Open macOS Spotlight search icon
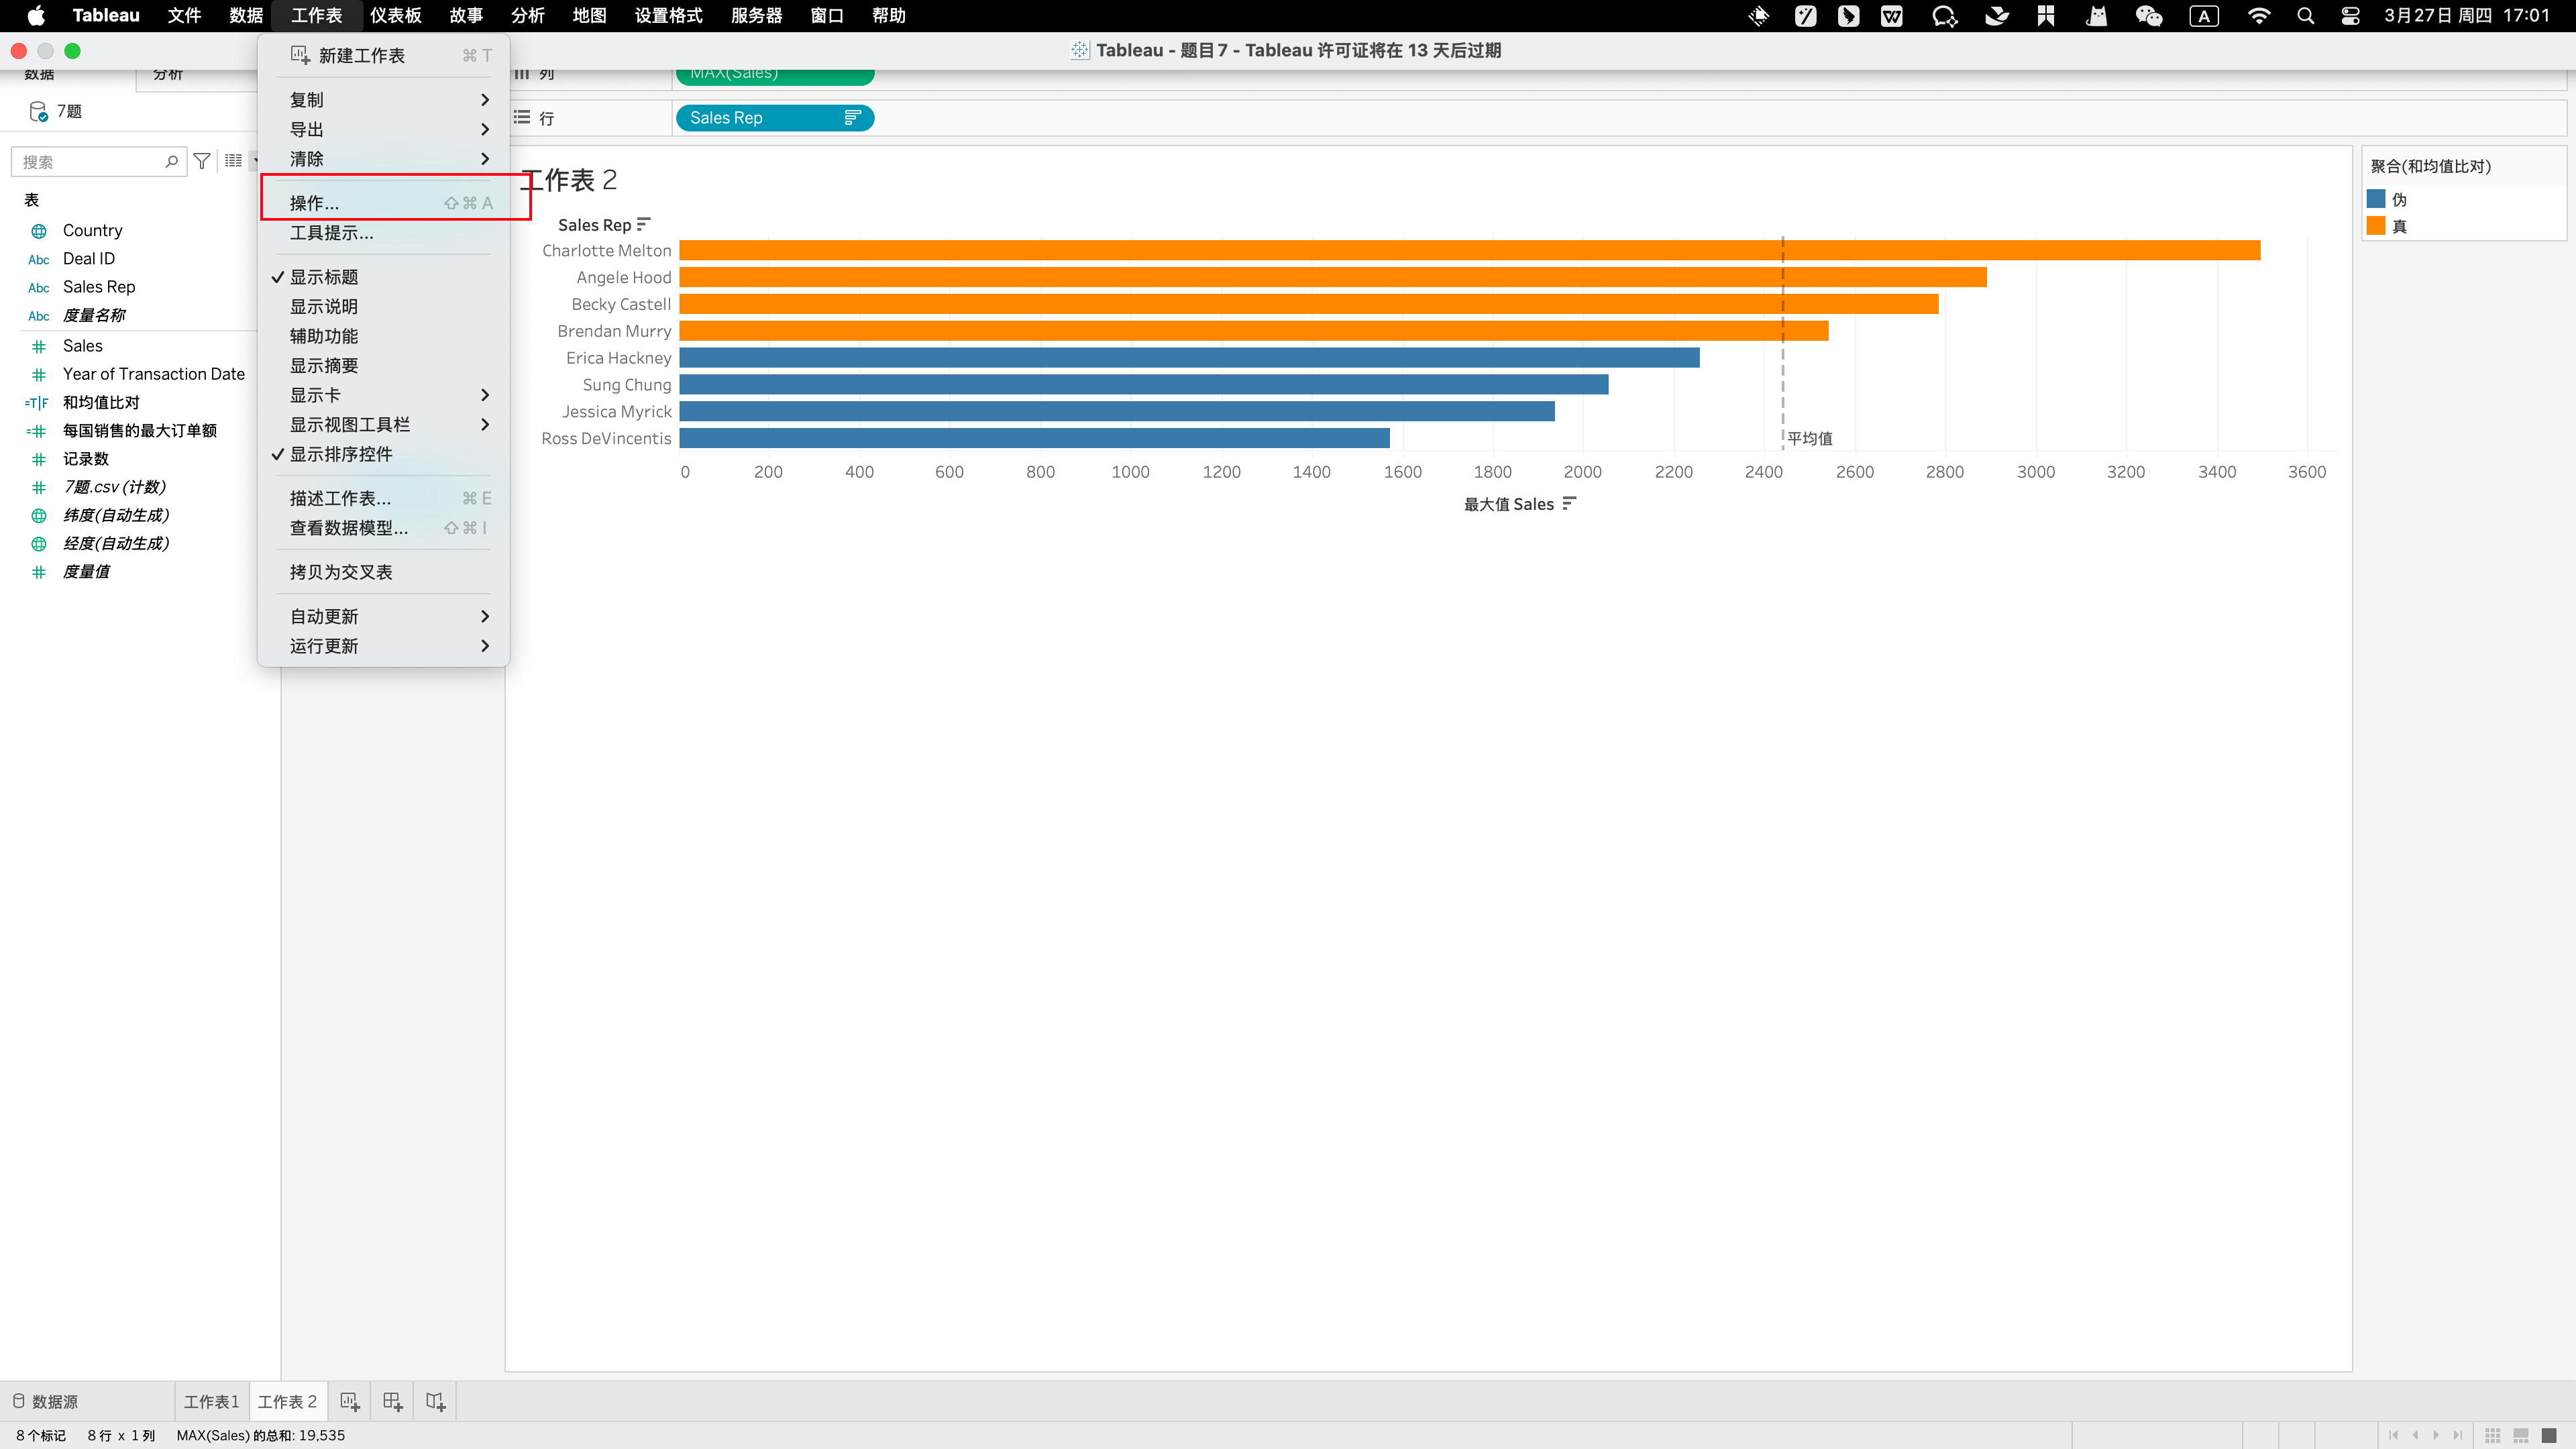This screenshot has width=2576, height=1449. [2306, 16]
